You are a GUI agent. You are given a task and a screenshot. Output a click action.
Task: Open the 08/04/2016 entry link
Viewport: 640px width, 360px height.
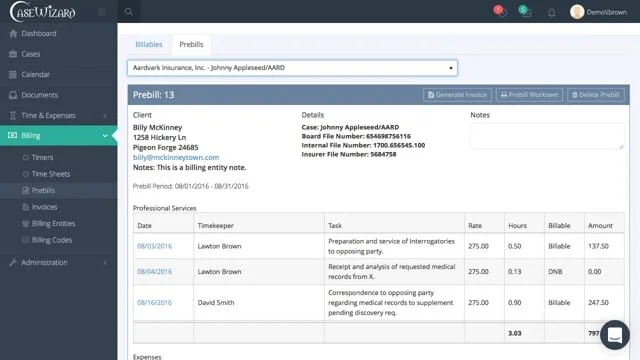point(154,271)
